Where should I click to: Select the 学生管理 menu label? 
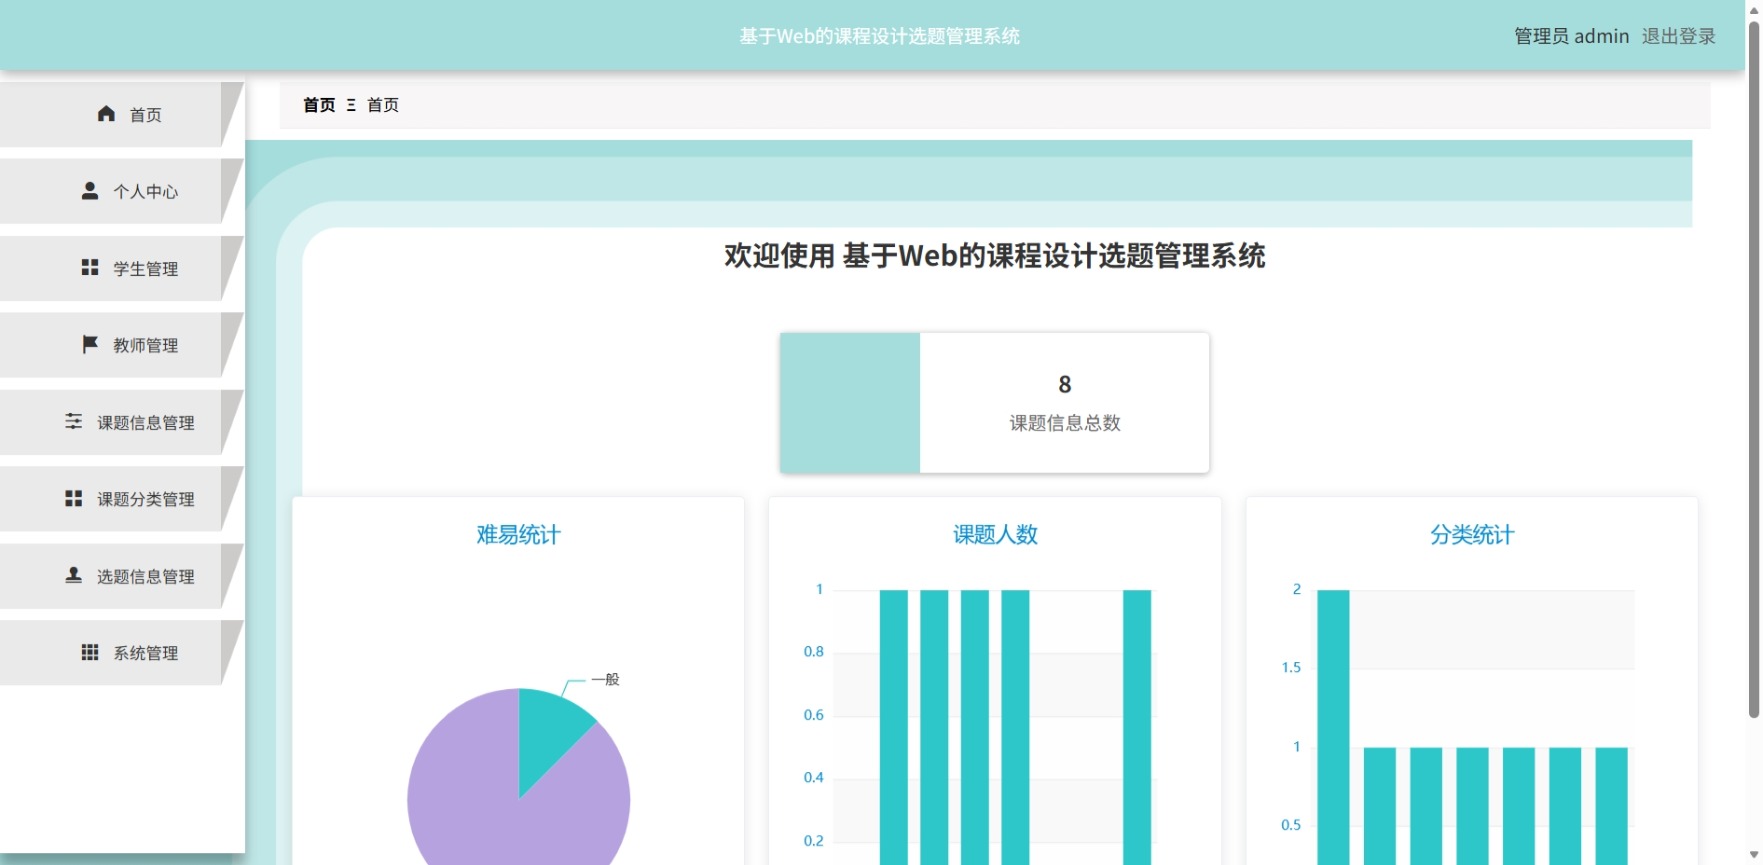(146, 269)
